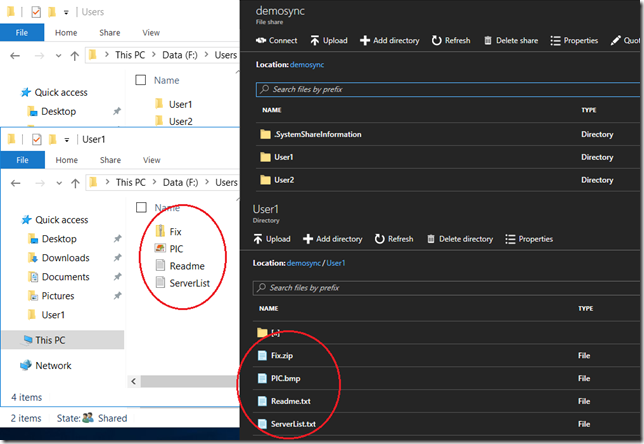This screenshot has width=644, height=444.
Task: Go back in User1 Explorer window
Action: (x=16, y=183)
